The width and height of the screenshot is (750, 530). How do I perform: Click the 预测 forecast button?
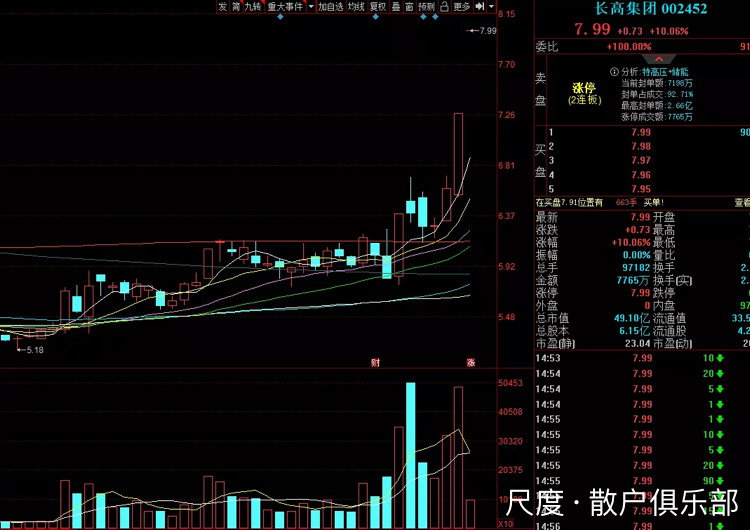[x=427, y=6]
